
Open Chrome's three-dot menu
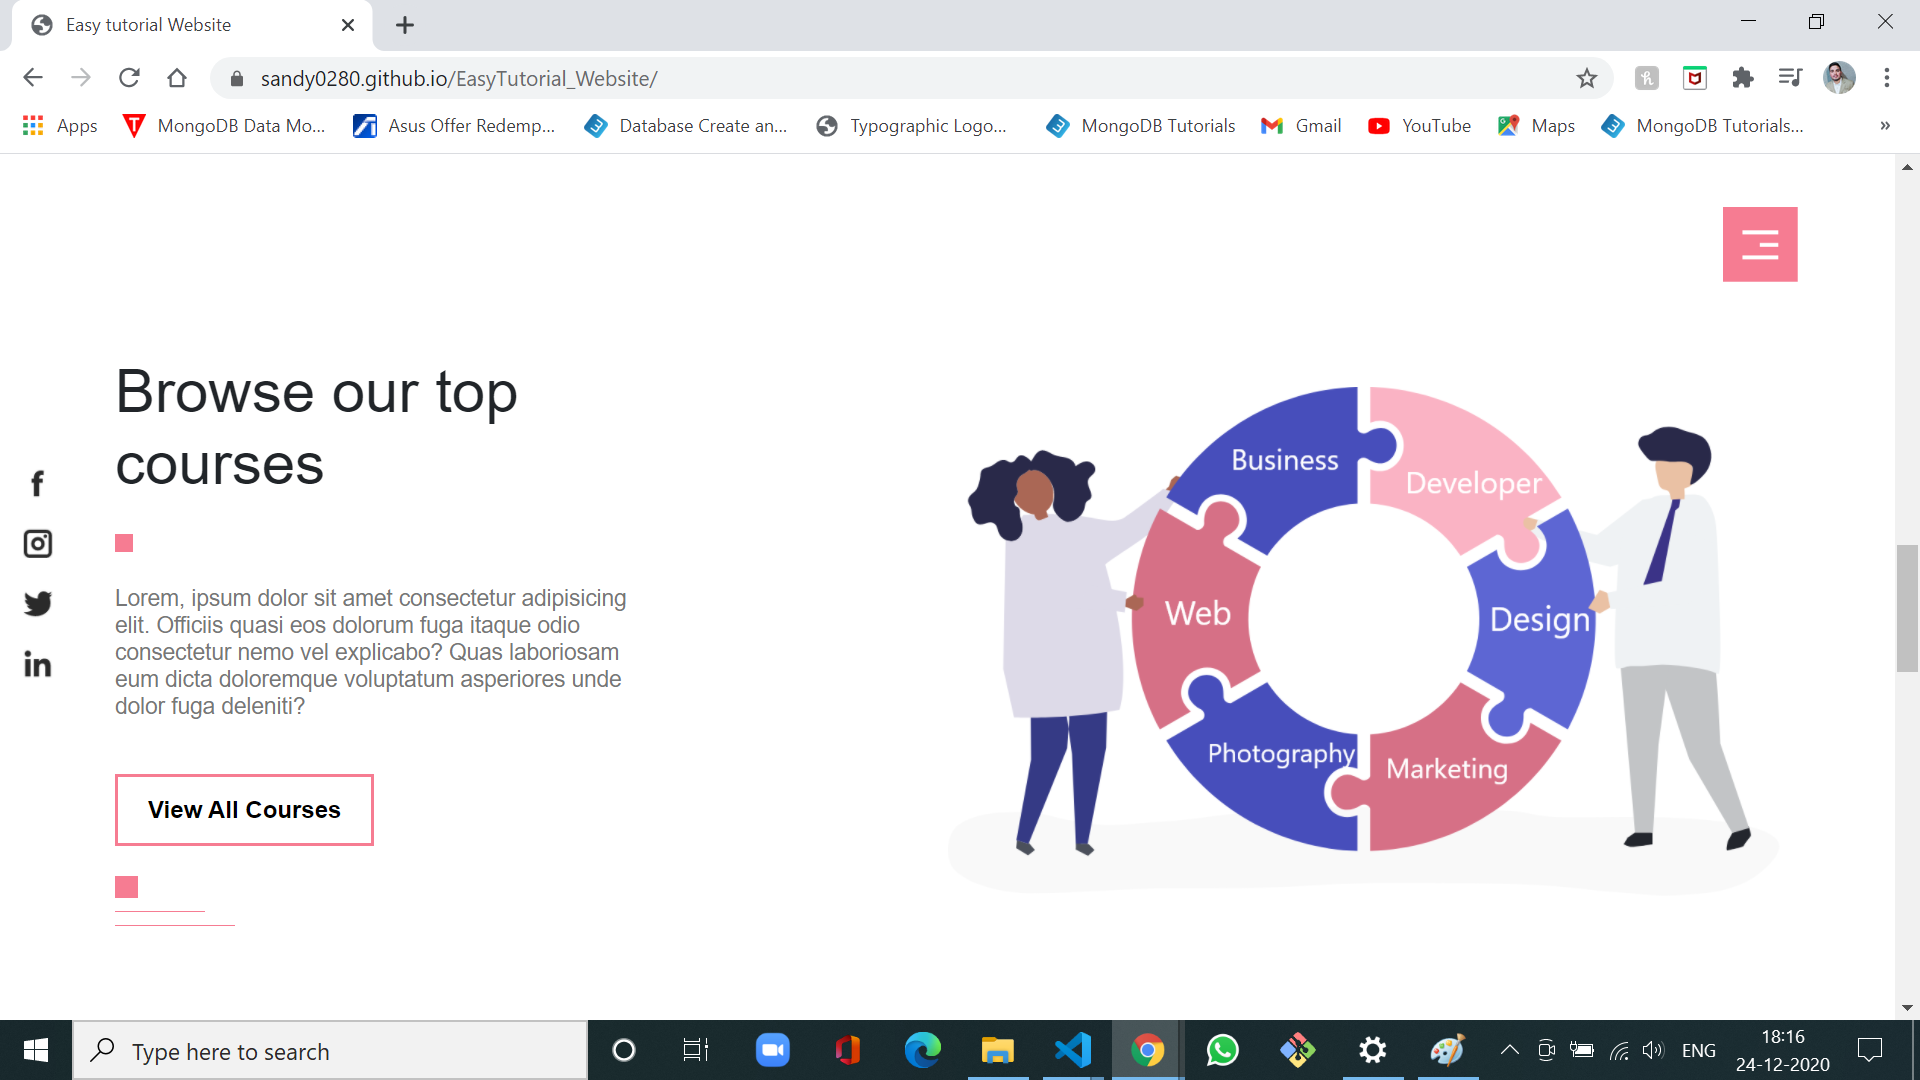pos(1886,78)
